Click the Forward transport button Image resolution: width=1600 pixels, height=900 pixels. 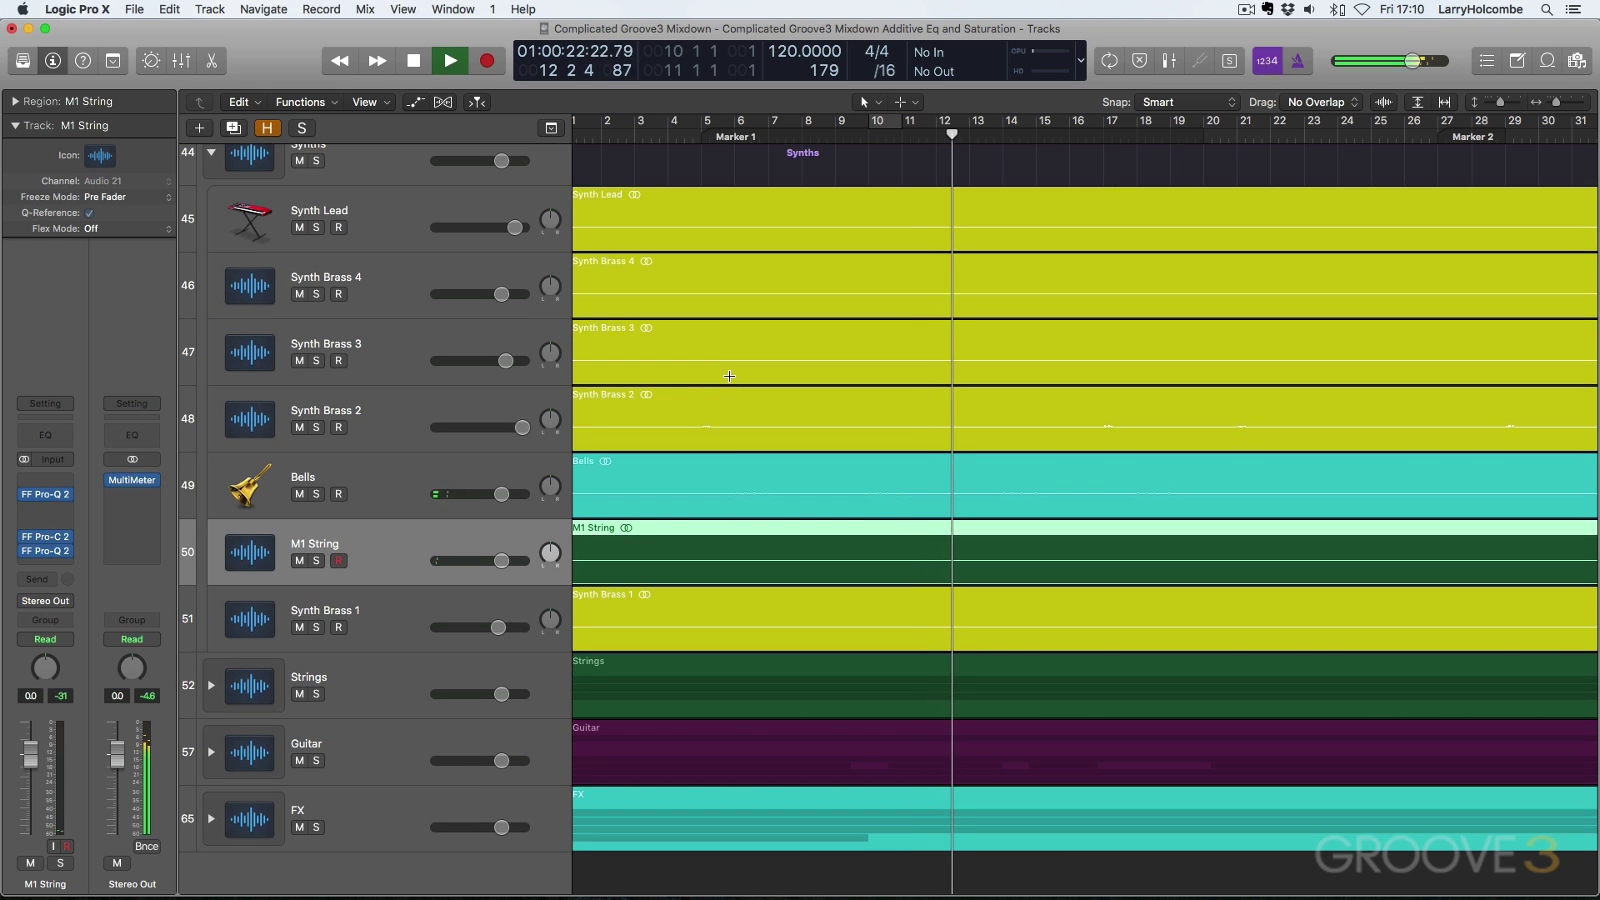(377, 61)
